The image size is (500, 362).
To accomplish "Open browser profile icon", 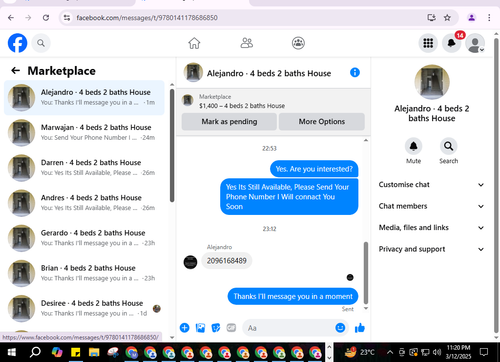I will click(x=471, y=18).
